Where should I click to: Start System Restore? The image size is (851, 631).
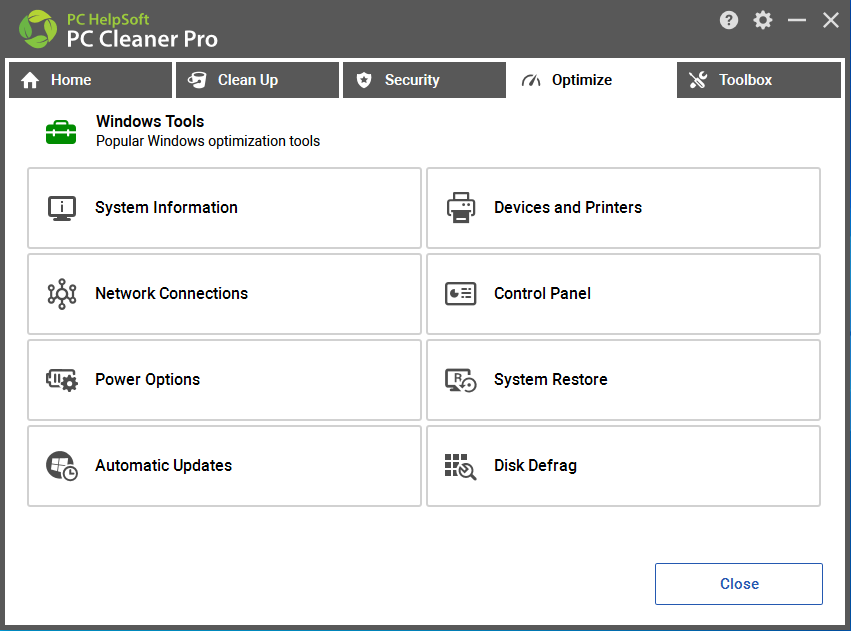624,380
